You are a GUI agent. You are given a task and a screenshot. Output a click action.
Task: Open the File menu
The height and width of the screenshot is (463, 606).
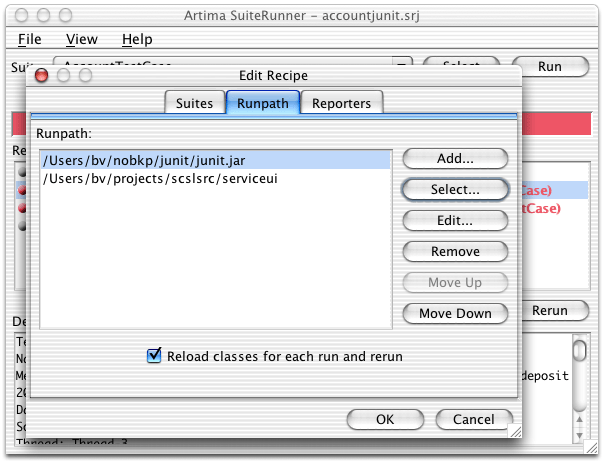[x=29, y=39]
